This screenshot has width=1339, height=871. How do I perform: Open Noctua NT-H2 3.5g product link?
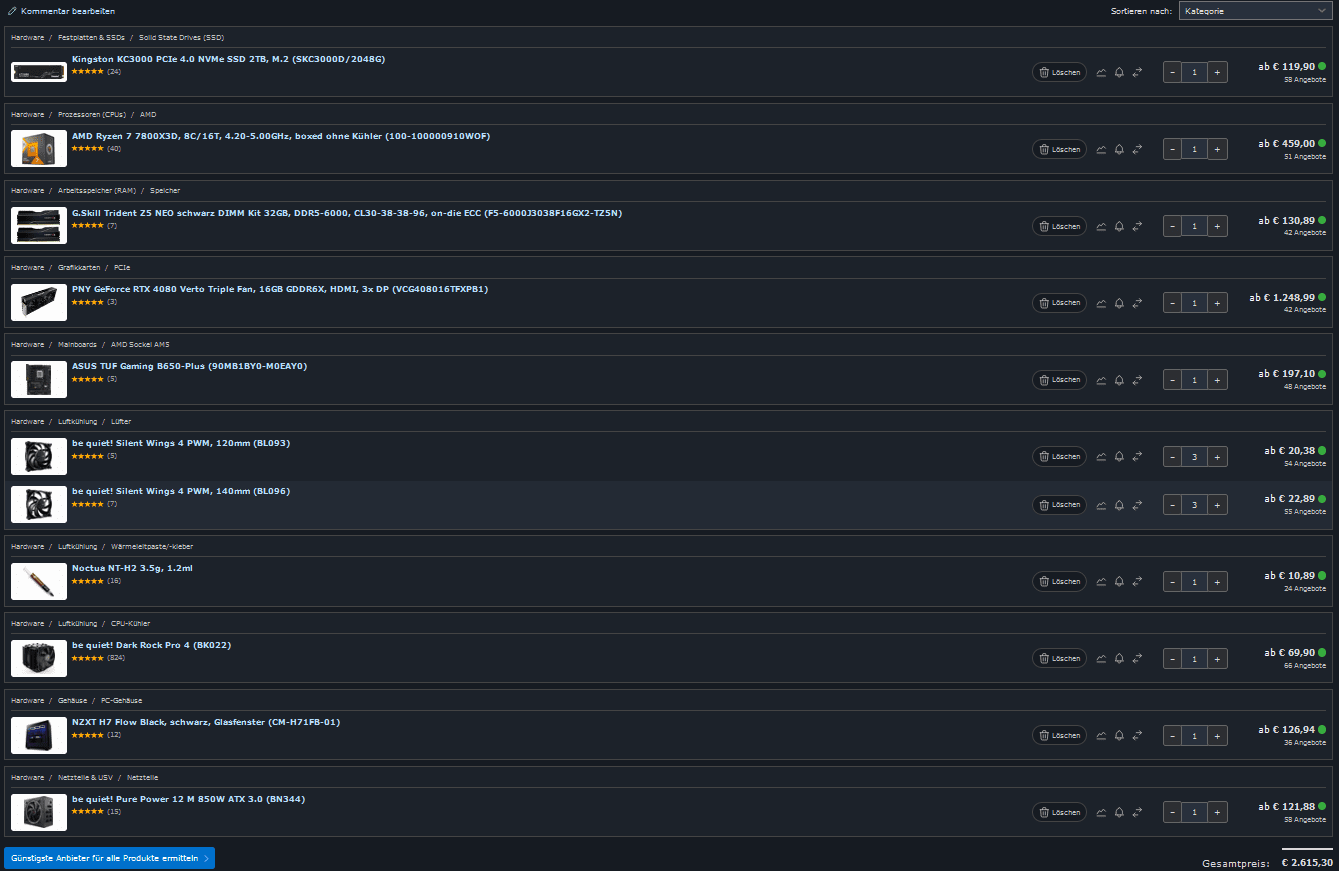pyautogui.click(x=132, y=568)
